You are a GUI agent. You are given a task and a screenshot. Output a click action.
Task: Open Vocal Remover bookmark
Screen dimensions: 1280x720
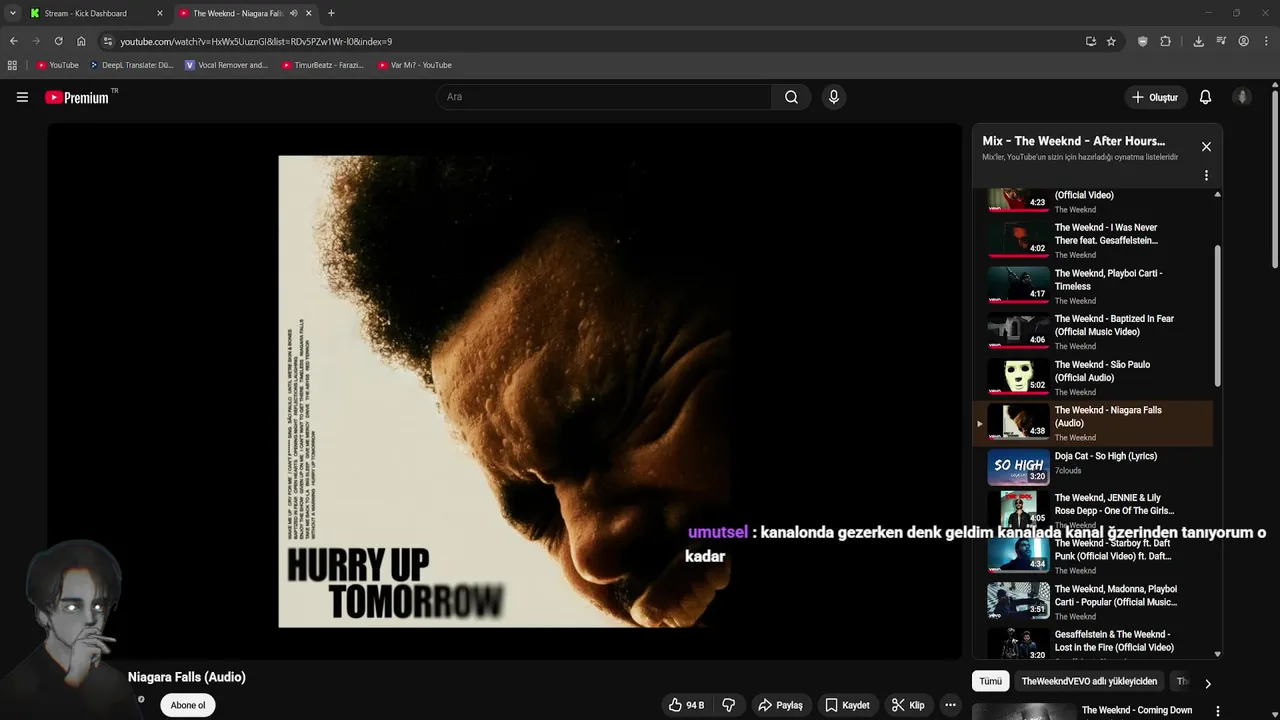[227, 65]
